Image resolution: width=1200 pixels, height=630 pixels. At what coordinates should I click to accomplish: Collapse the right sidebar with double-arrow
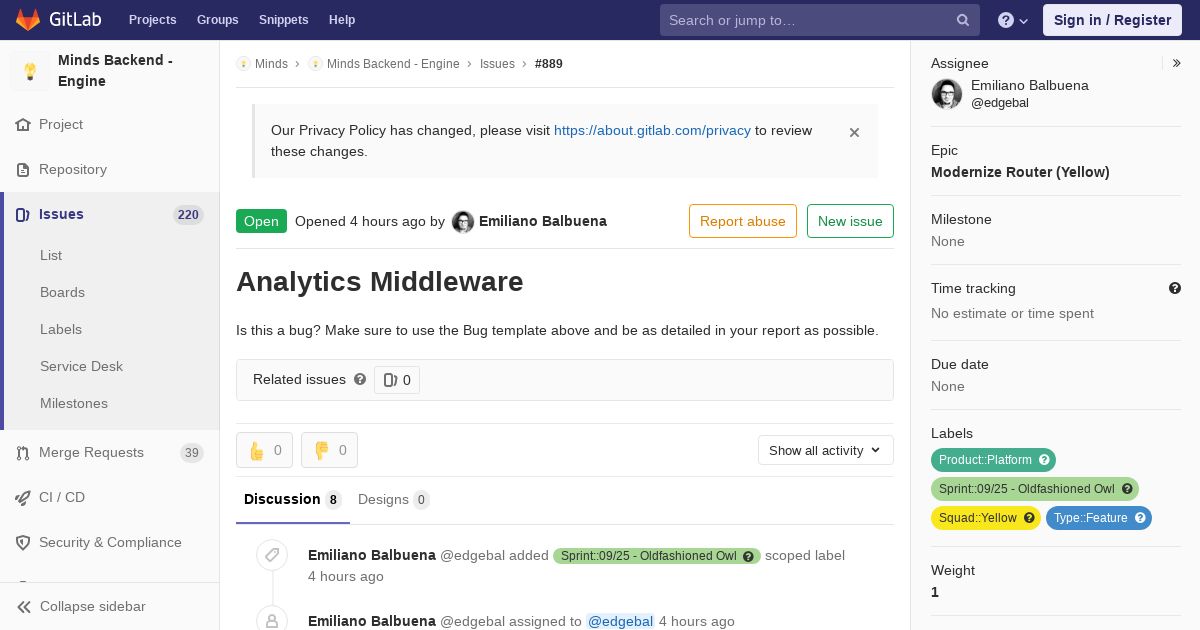tap(1177, 63)
